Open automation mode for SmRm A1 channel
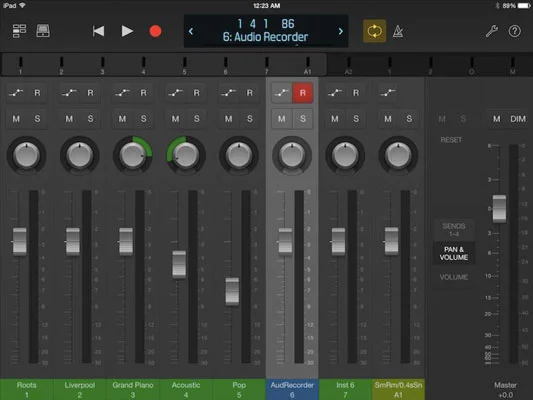 [x=388, y=92]
